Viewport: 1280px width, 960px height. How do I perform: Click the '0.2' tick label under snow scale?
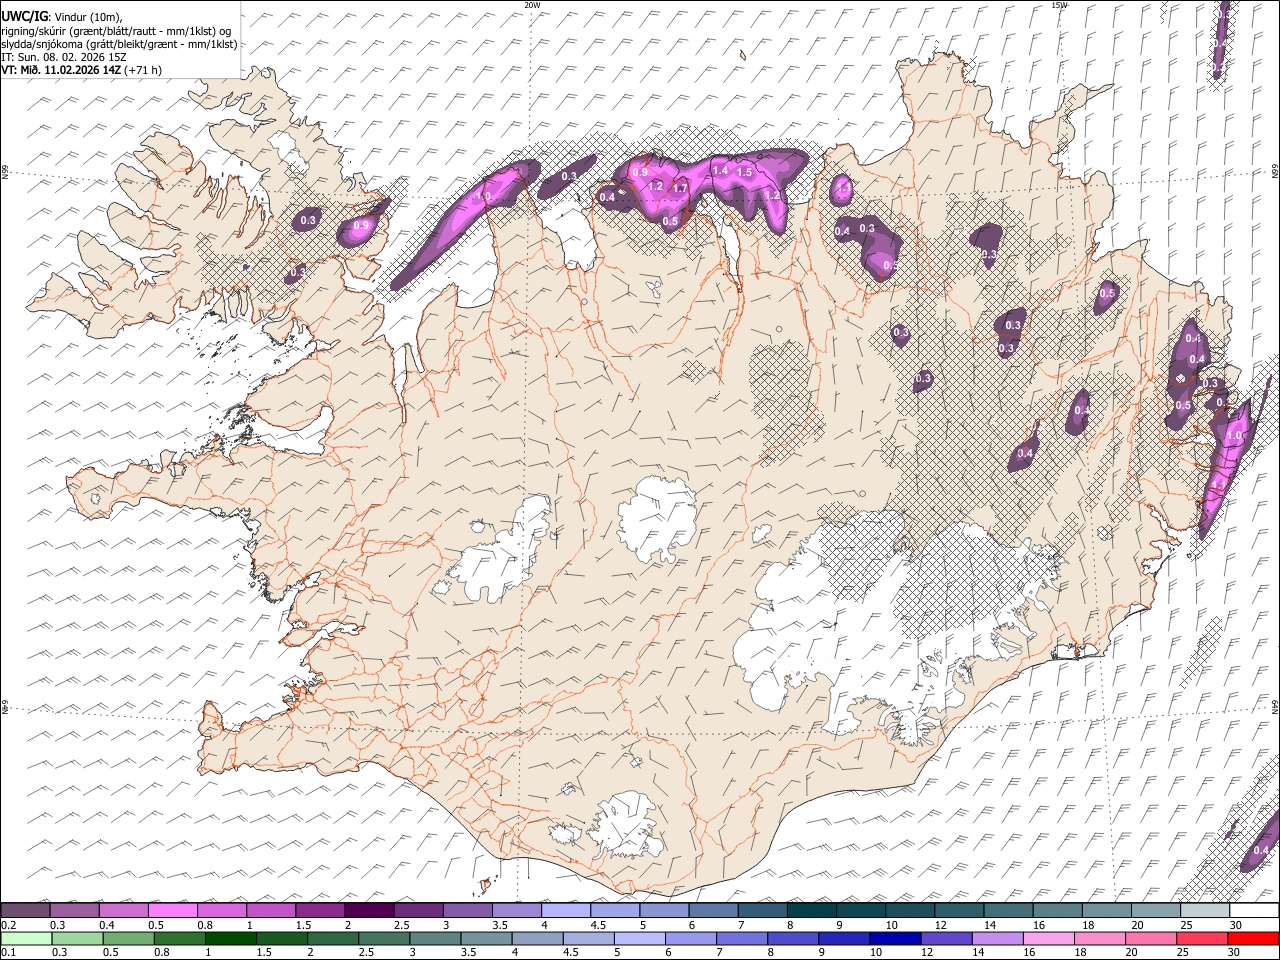[9, 925]
